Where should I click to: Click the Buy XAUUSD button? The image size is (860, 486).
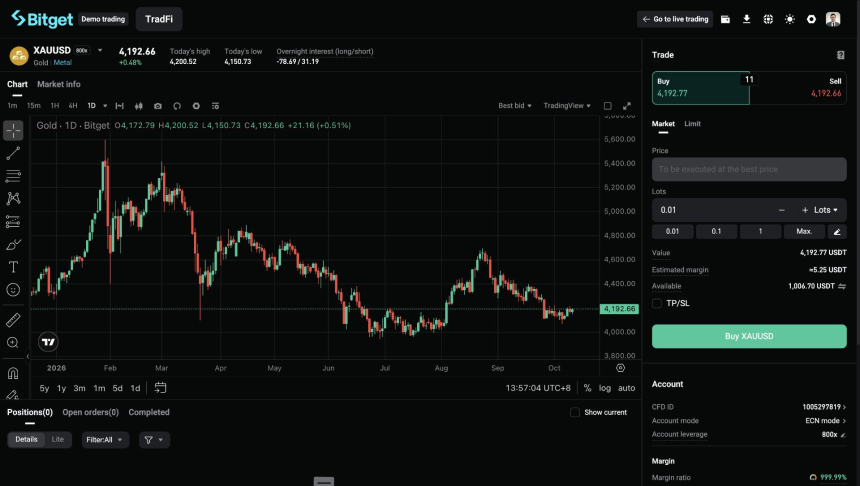(749, 336)
